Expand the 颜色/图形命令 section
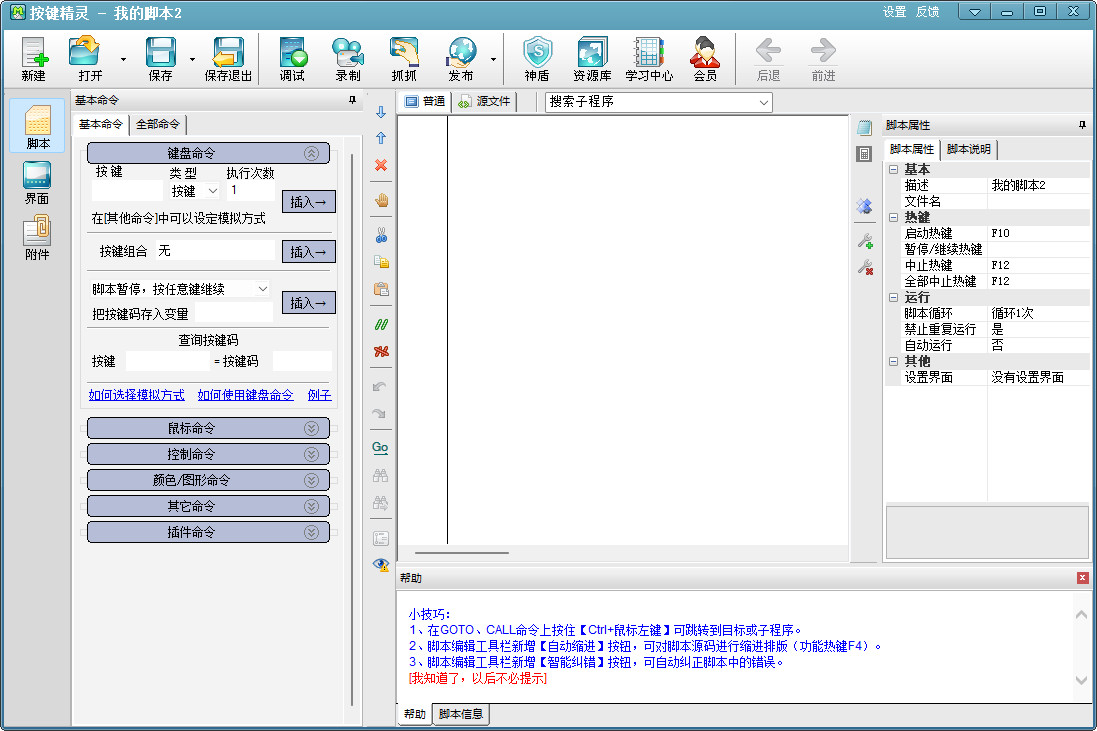This screenshot has height=731, width=1097. [208, 480]
